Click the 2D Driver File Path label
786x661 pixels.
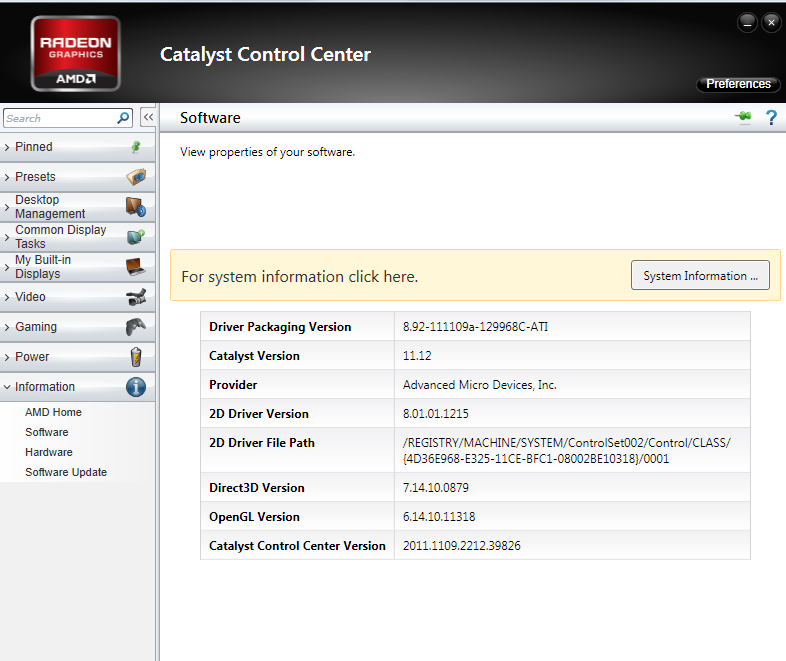[x=262, y=443]
